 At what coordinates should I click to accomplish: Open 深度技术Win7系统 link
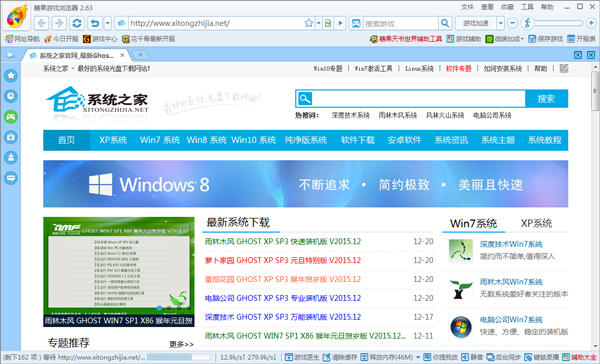click(511, 244)
